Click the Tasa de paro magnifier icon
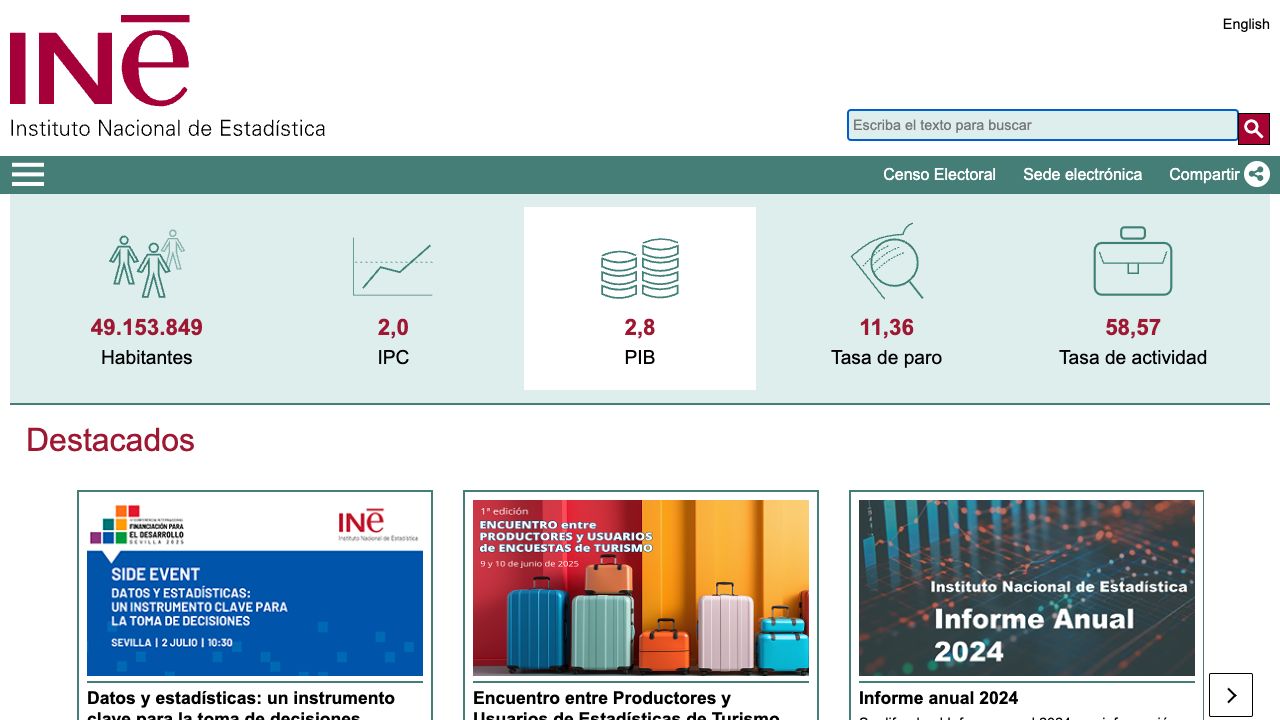1280x720 pixels. 886,262
